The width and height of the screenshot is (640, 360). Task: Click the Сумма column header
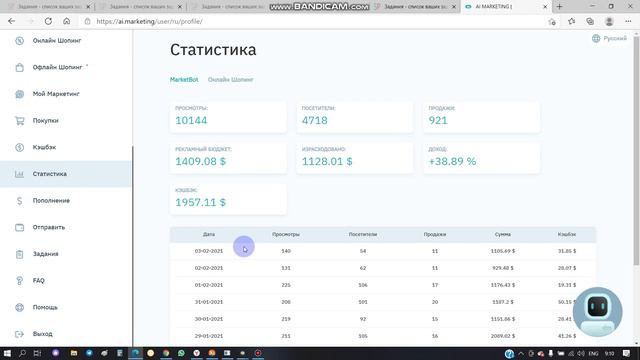(x=503, y=234)
